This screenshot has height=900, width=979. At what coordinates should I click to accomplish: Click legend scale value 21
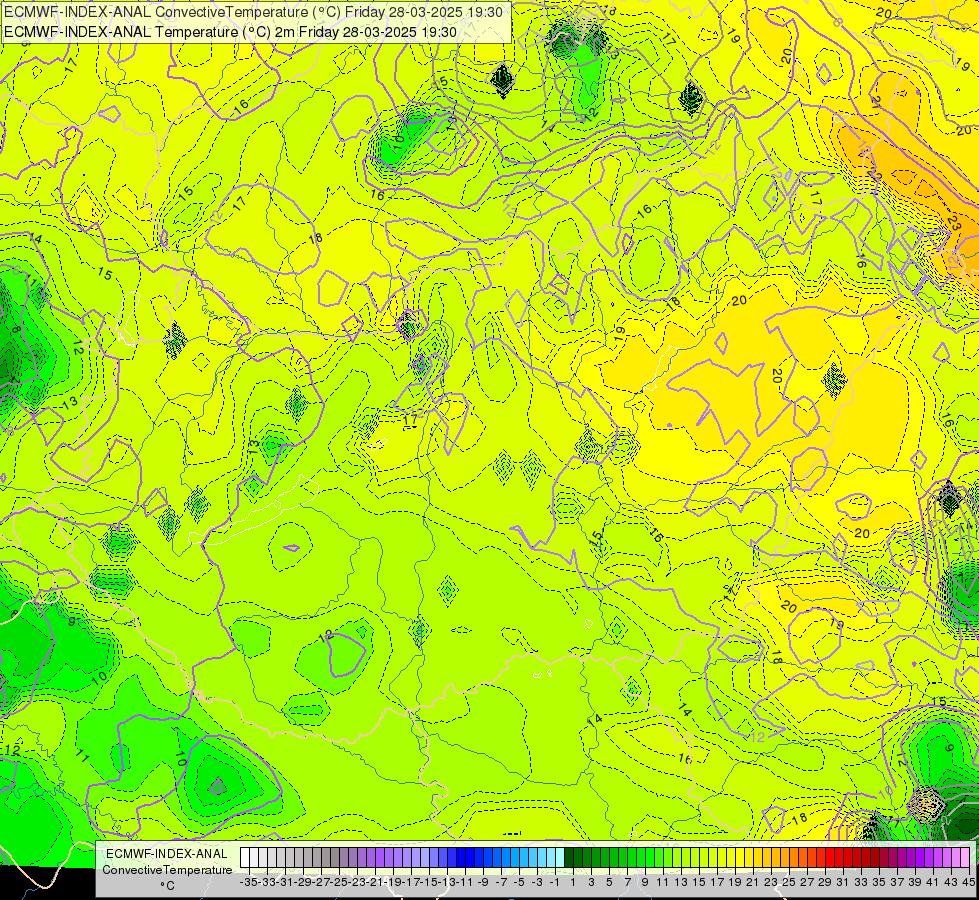pos(752,882)
